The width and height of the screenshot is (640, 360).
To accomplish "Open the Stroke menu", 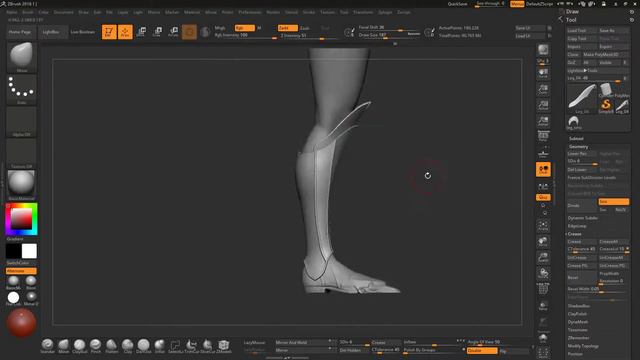I will (x=309, y=12).
